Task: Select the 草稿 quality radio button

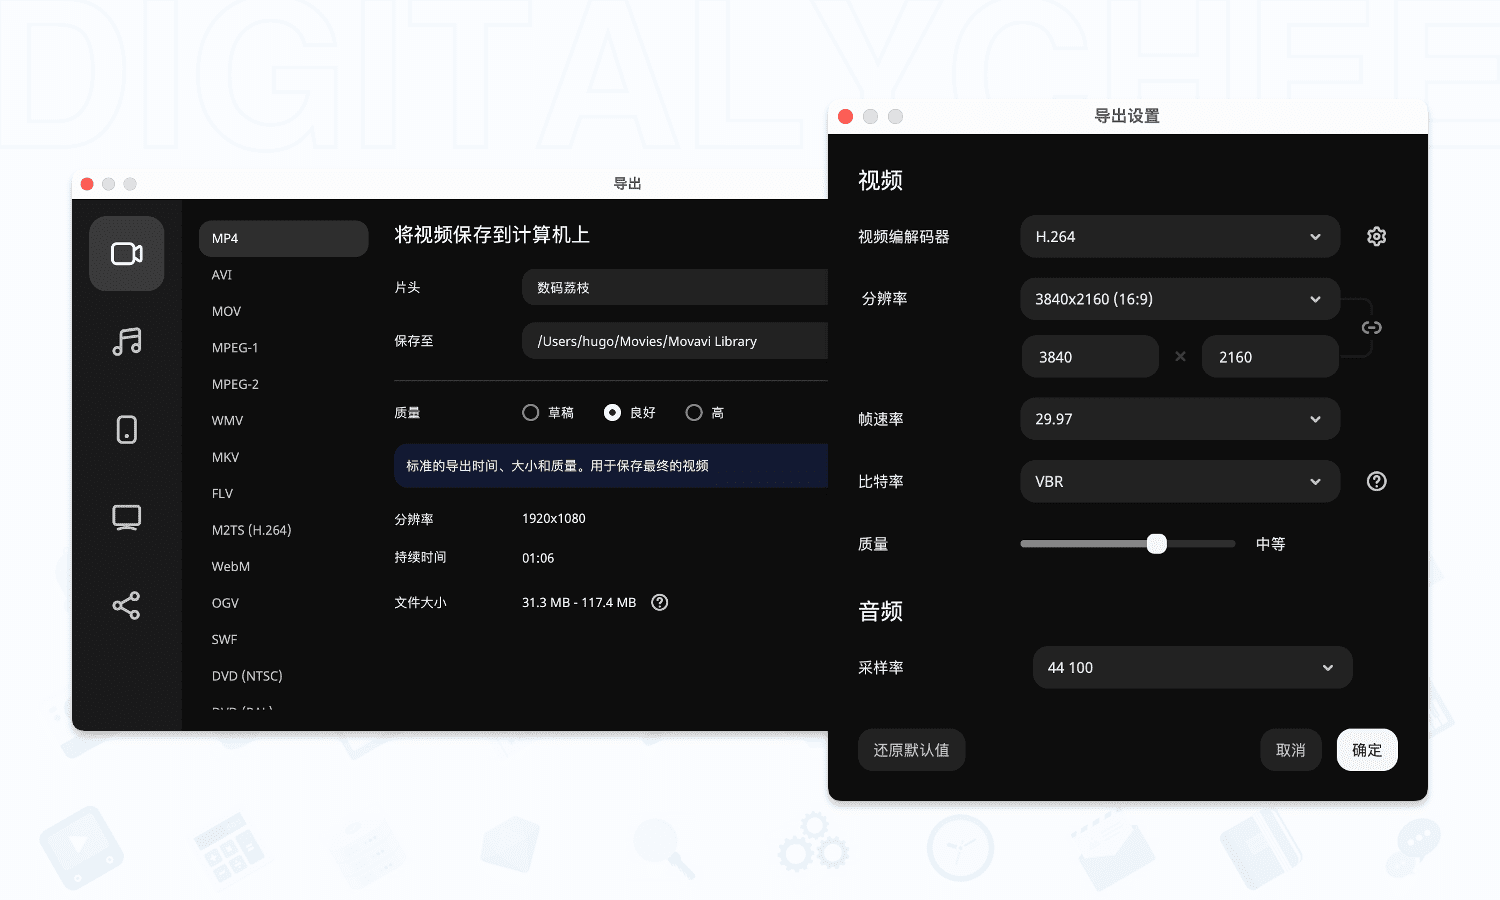Action: [531, 412]
